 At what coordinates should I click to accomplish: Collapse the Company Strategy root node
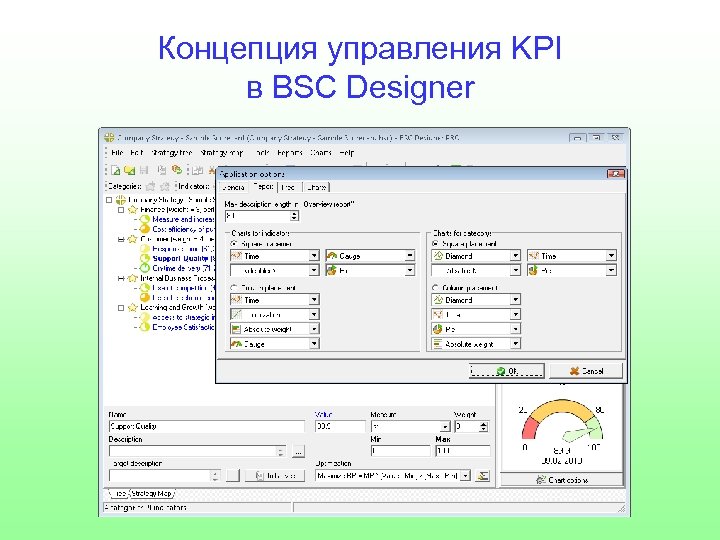pos(109,200)
